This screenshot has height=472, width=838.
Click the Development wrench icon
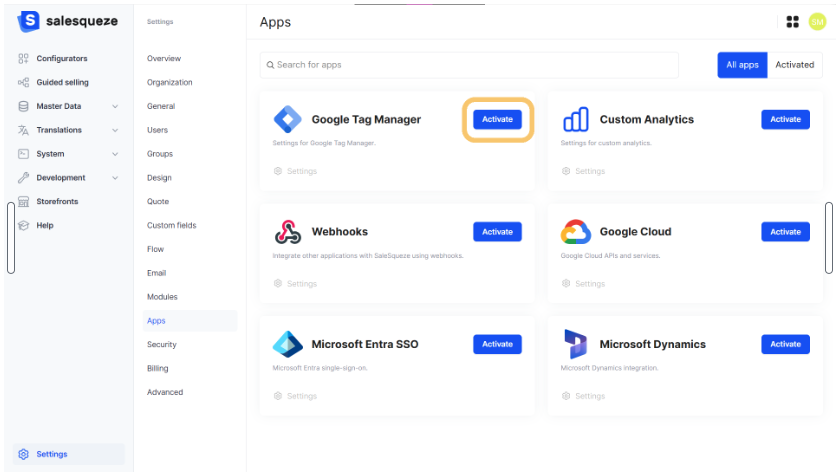pyautogui.click(x=24, y=177)
